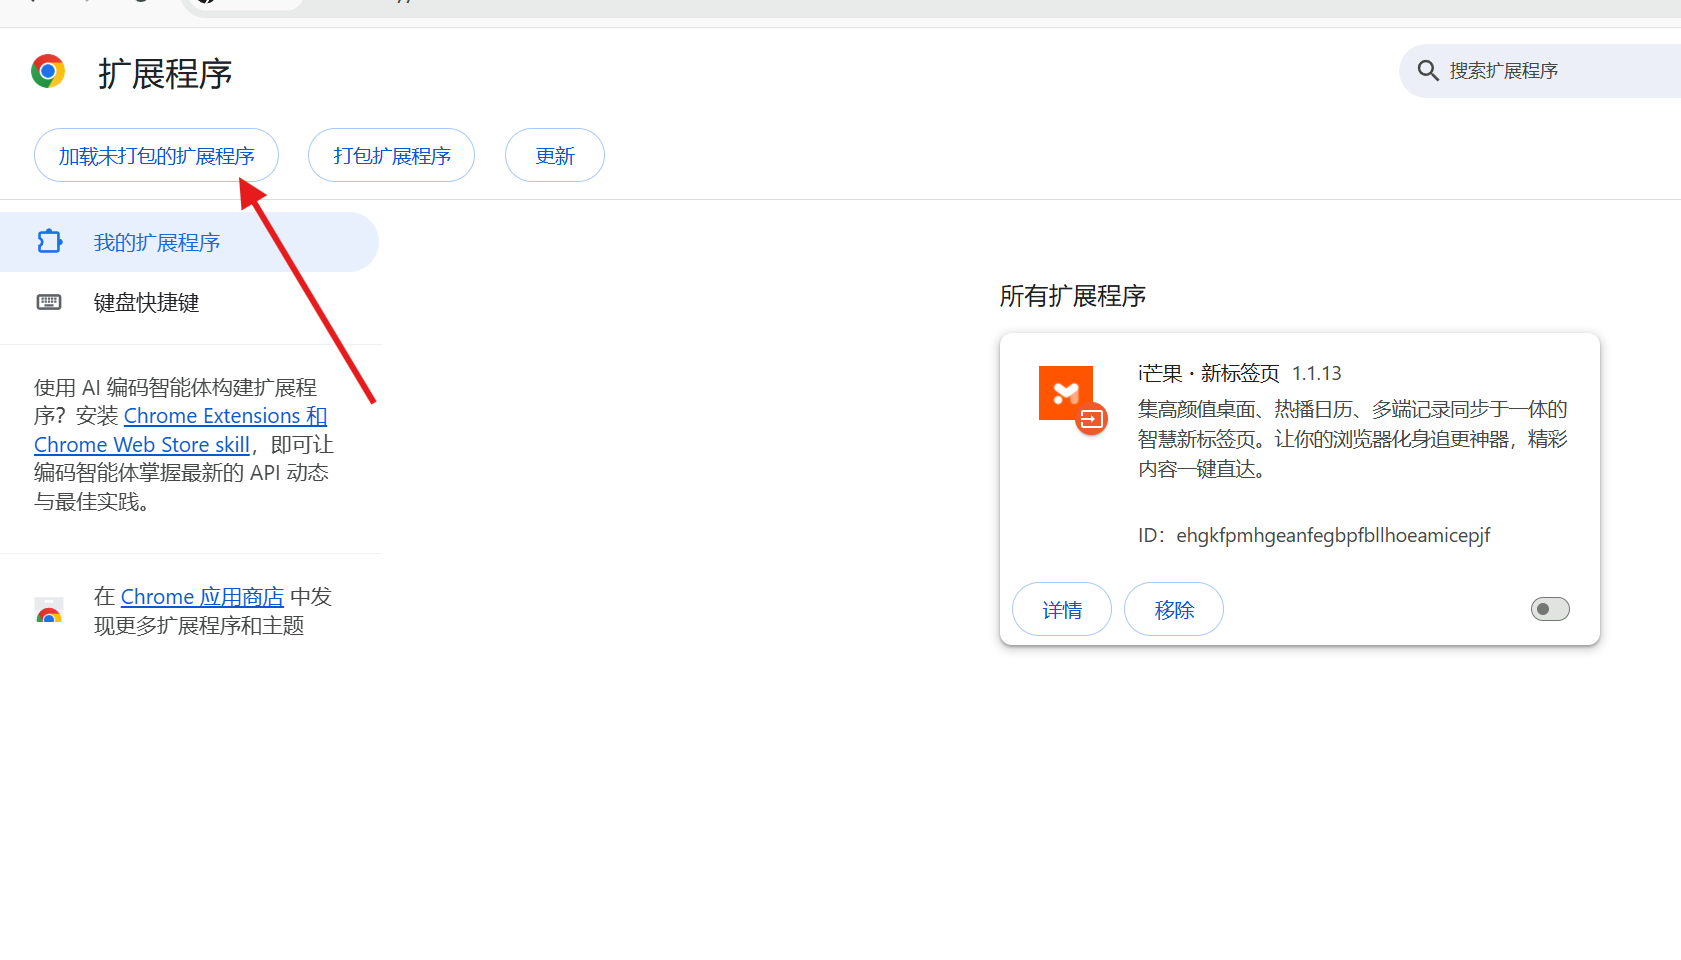Open the Chrome 应用商店 link
Image resolution: width=1681 pixels, height=960 pixels.
pos(202,597)
